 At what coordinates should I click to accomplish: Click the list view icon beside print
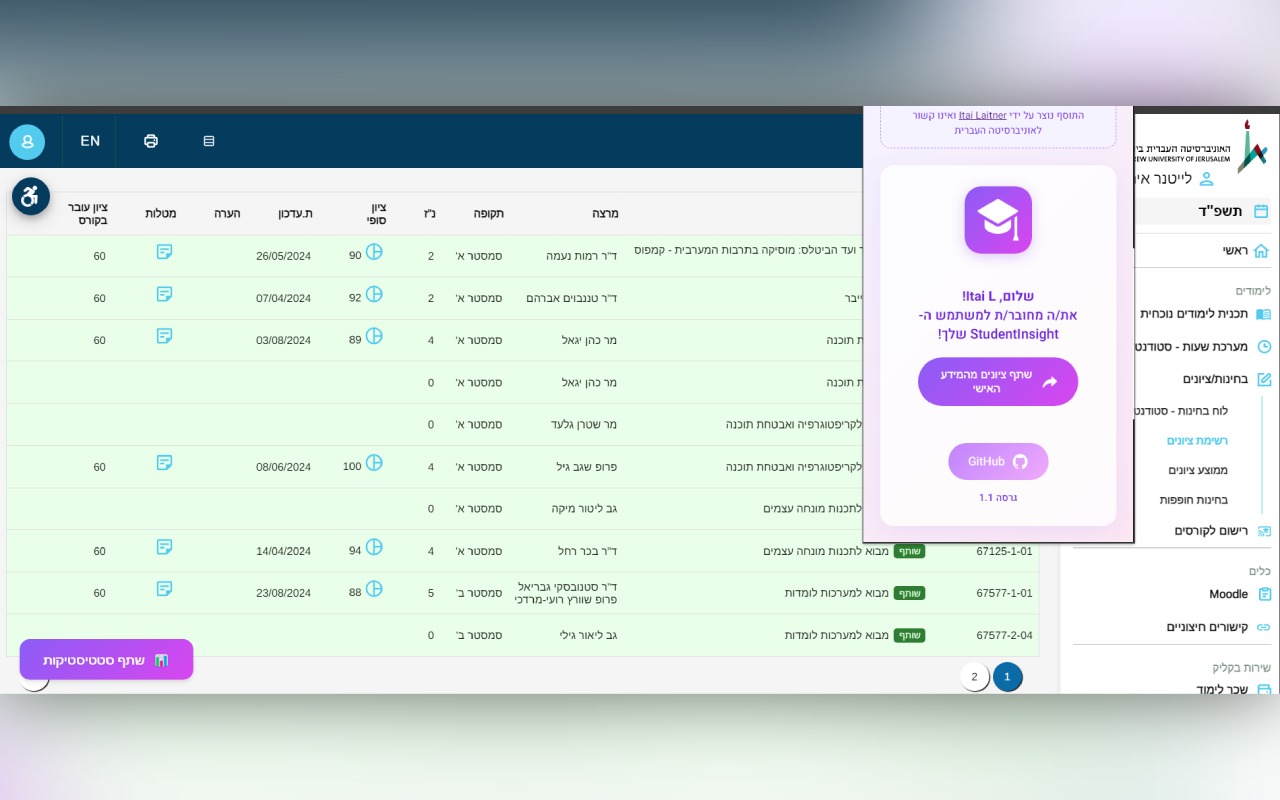click(209, 141)
